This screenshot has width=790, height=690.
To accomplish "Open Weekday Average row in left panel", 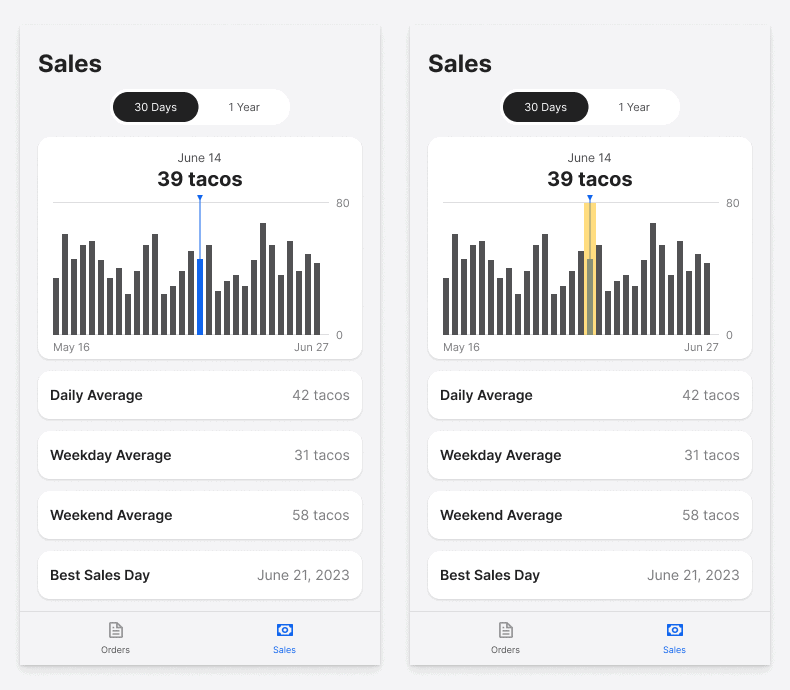I will coord(200,455).
